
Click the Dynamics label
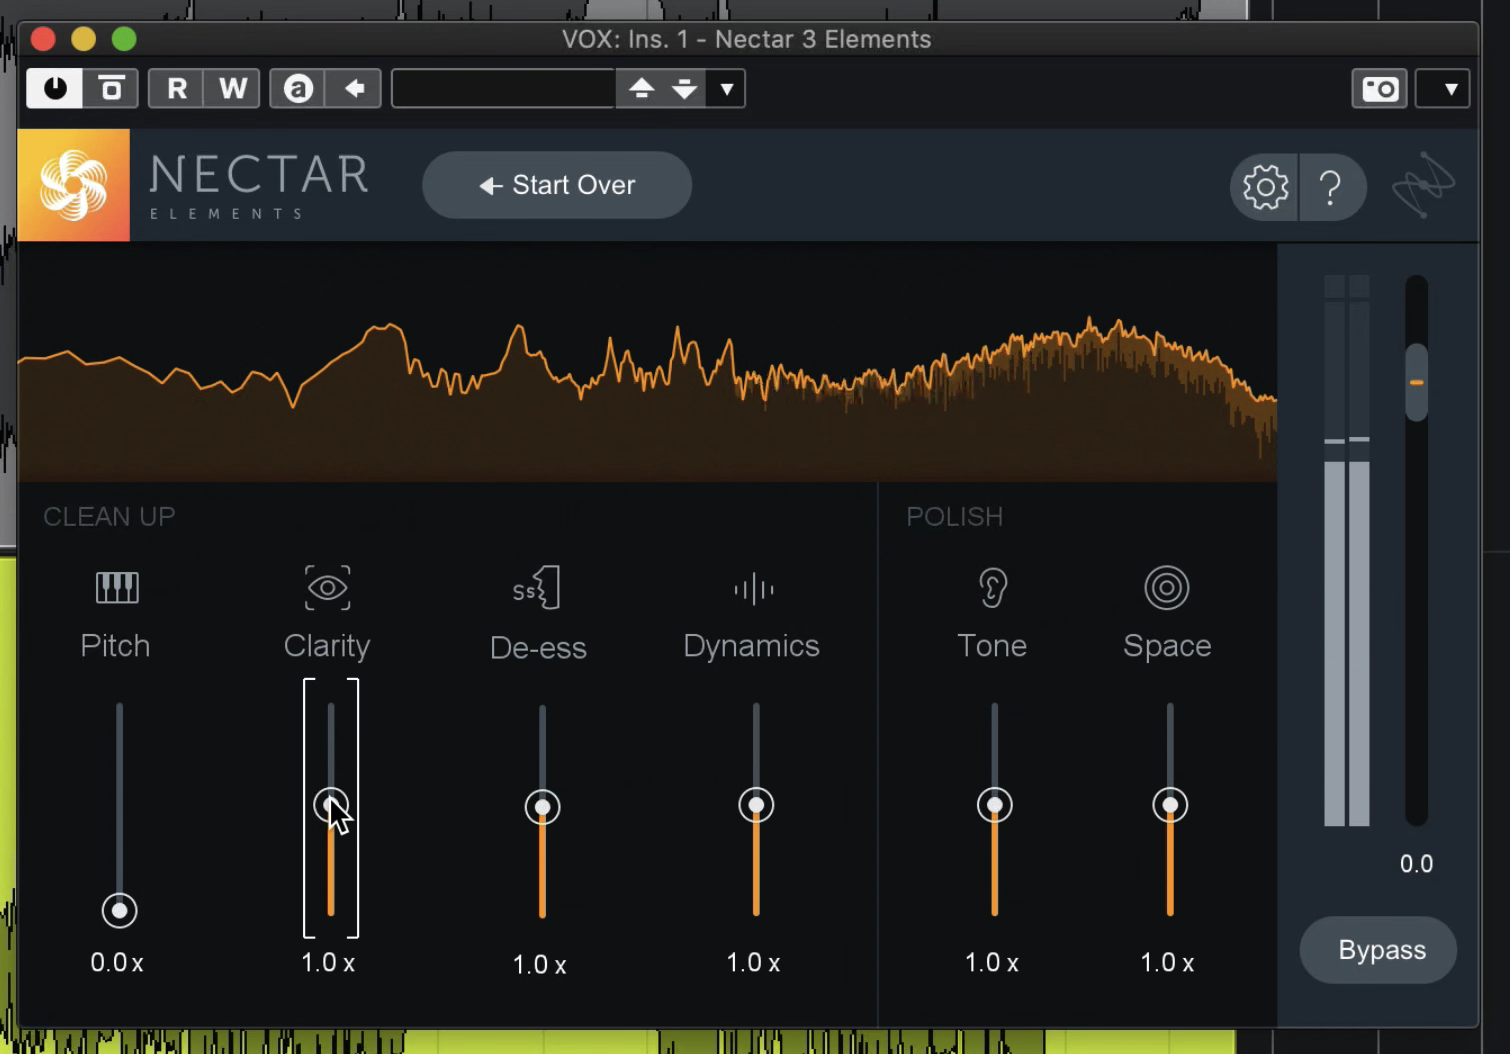coord(751,646)
